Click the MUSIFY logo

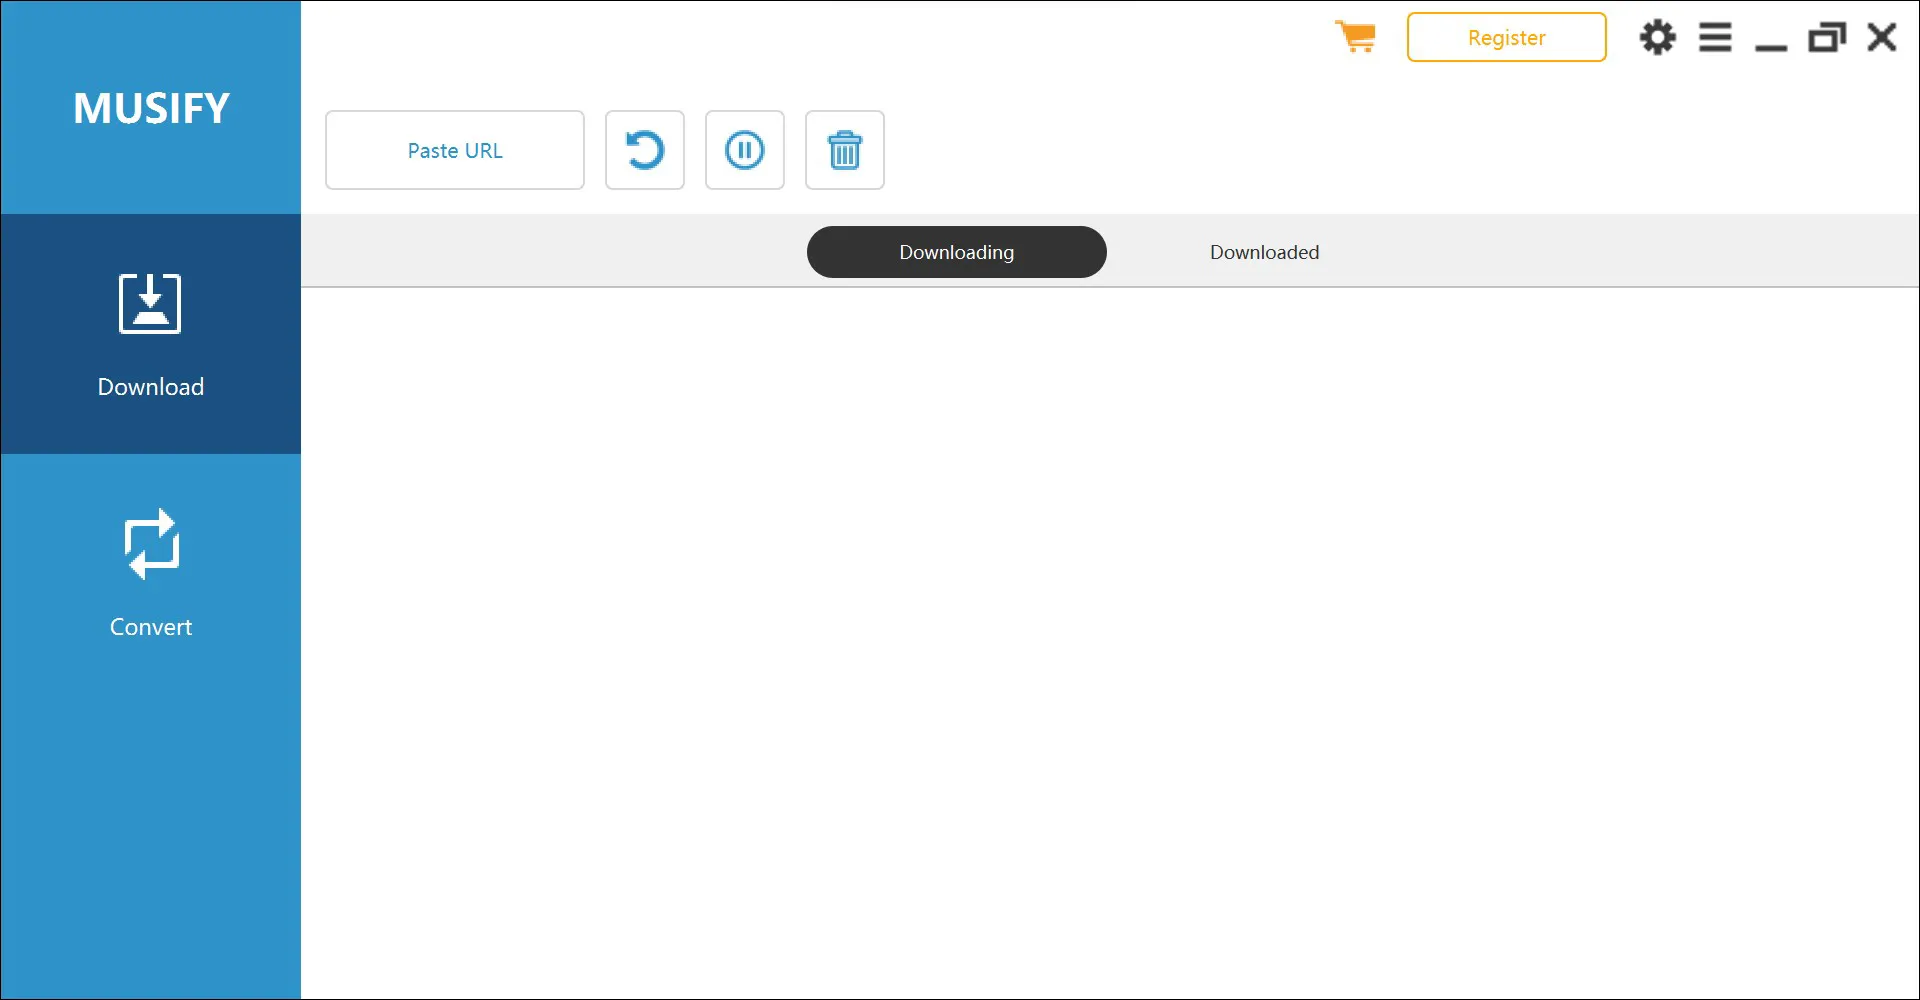point(150,107)
